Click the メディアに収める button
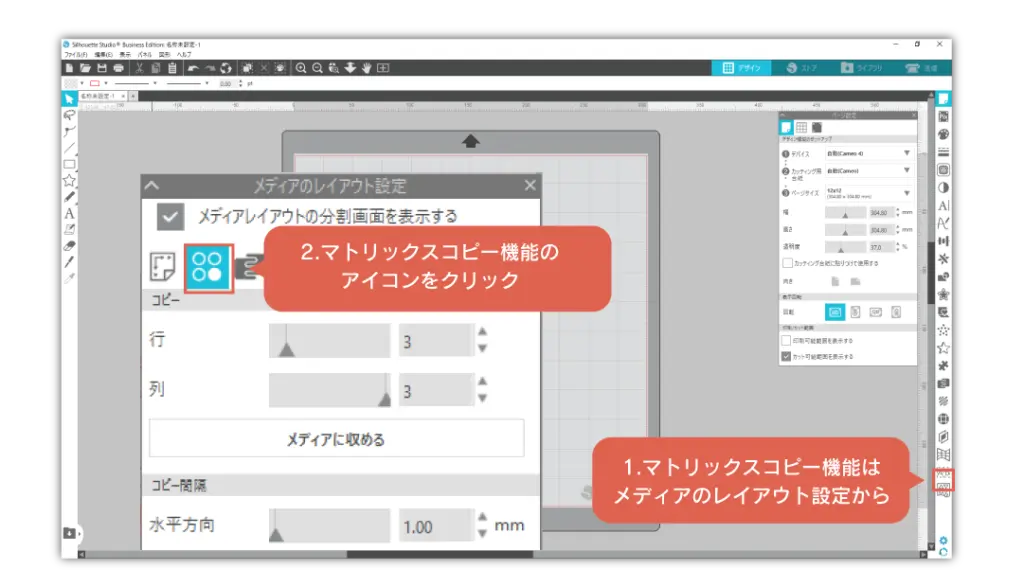This screenshot has height=588, width=1024. coord(336,439)
